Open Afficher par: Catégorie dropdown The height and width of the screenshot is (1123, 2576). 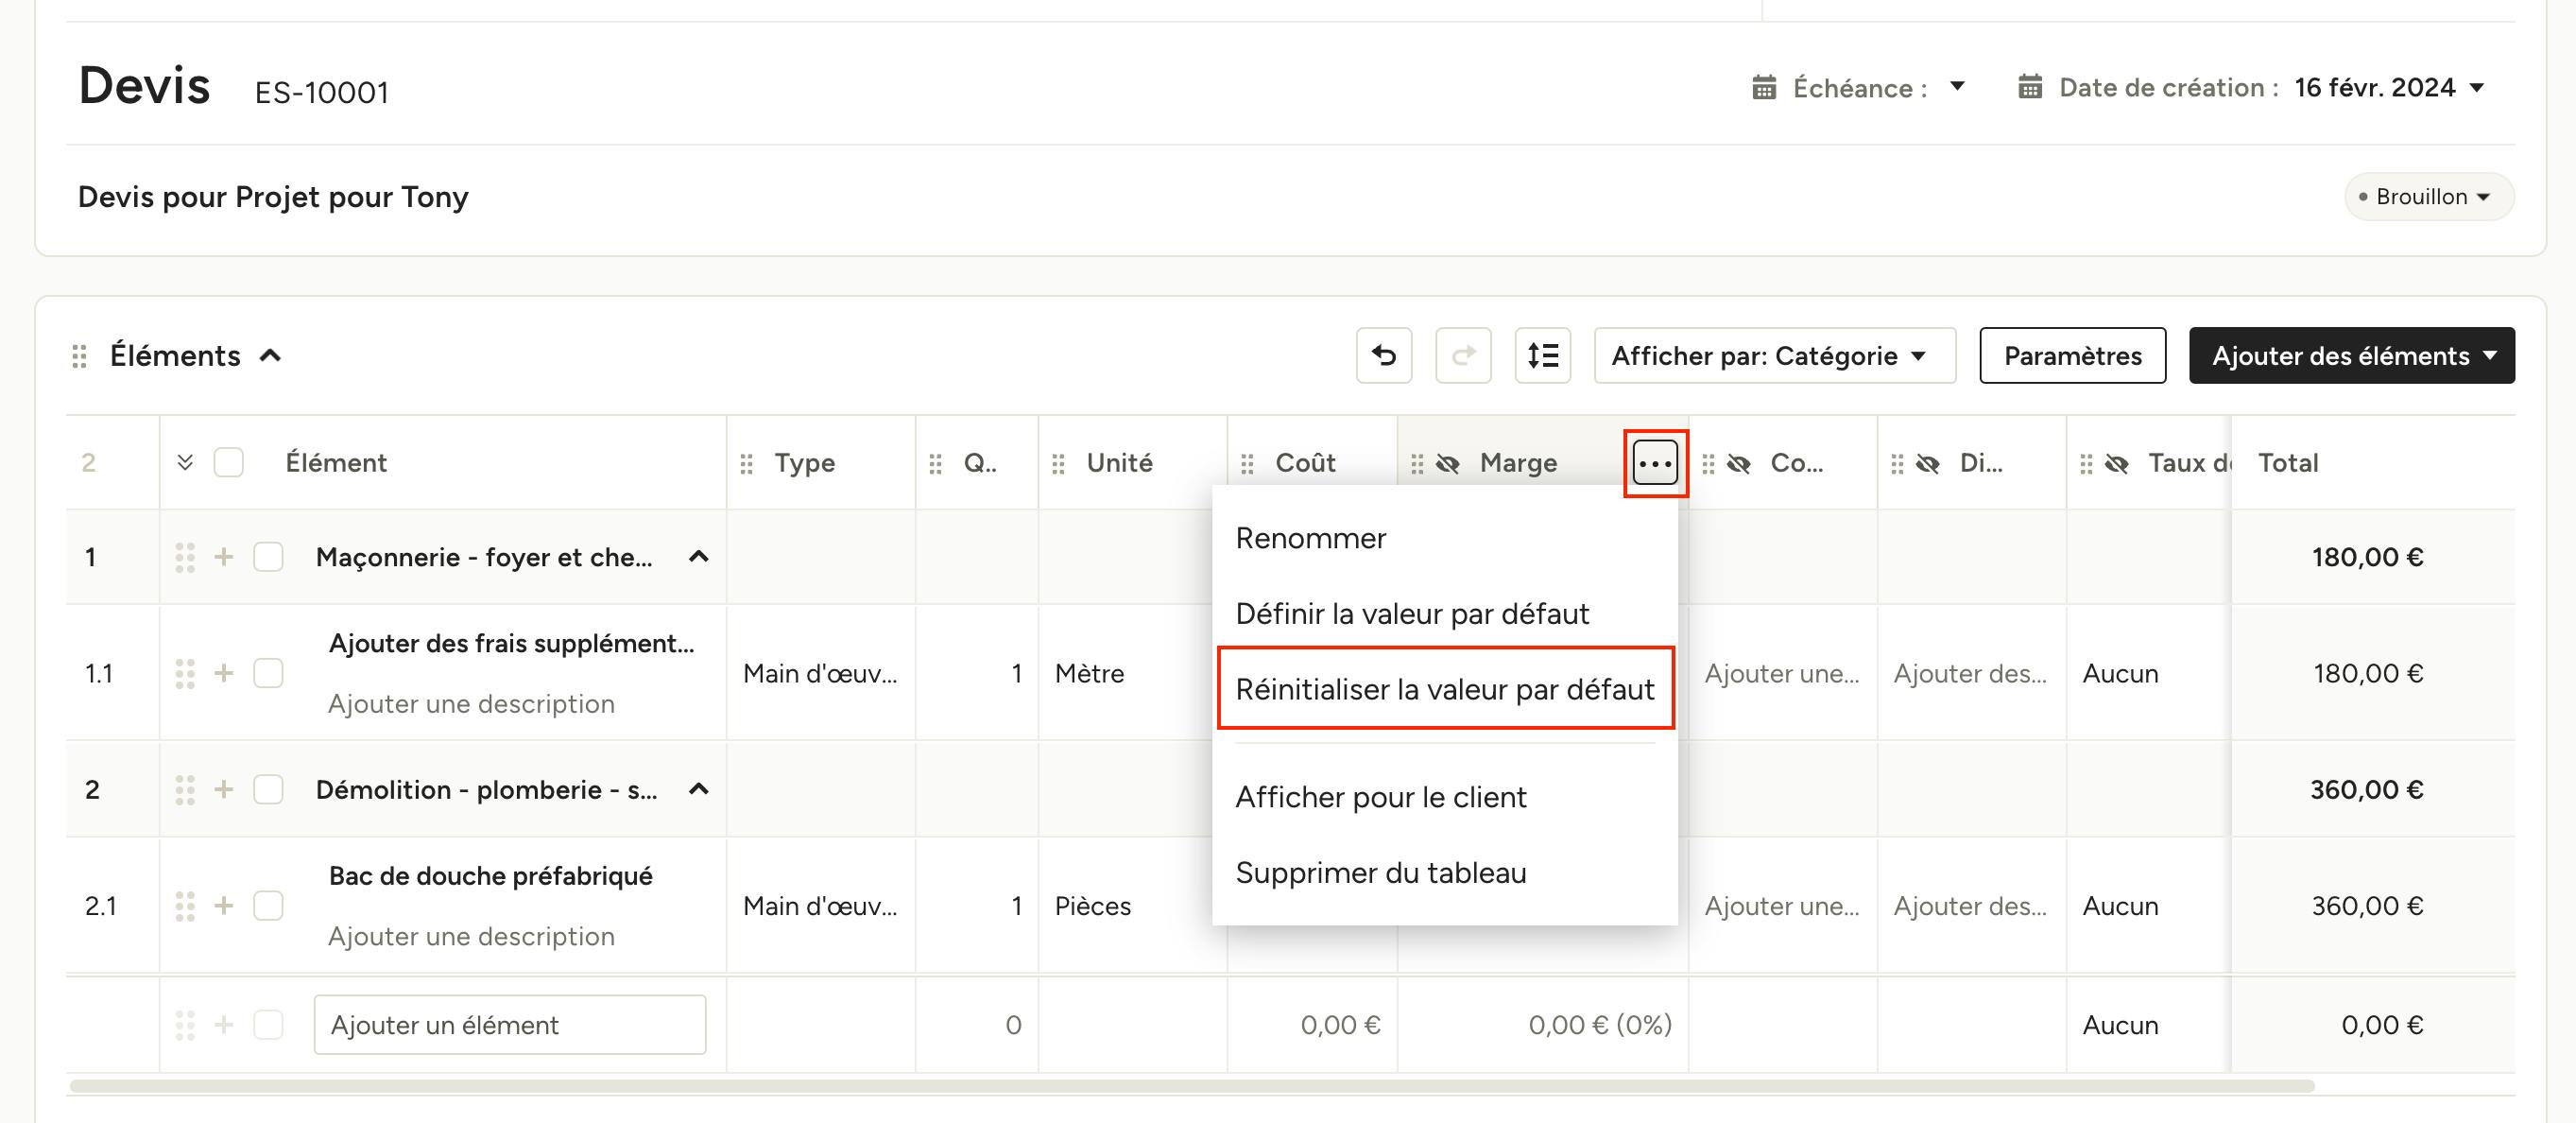1774,355
